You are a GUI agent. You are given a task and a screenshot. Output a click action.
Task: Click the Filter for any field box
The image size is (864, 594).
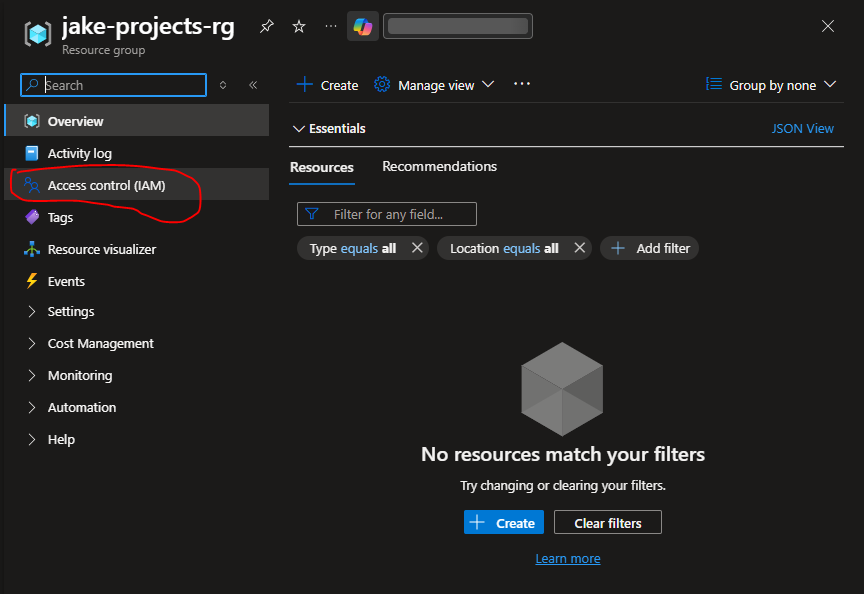pos(387,214)
